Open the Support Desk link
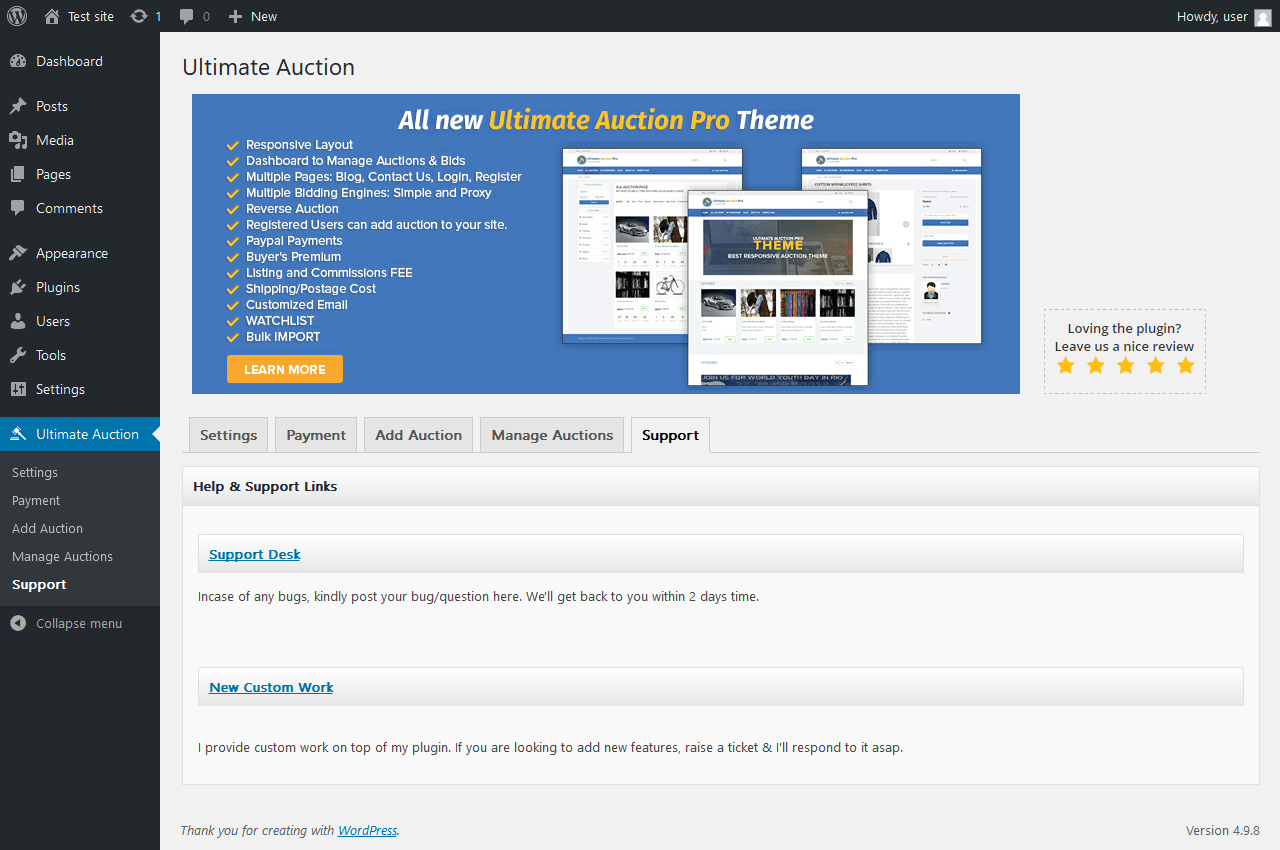The image size is (1280, 850). click(255, 554)
